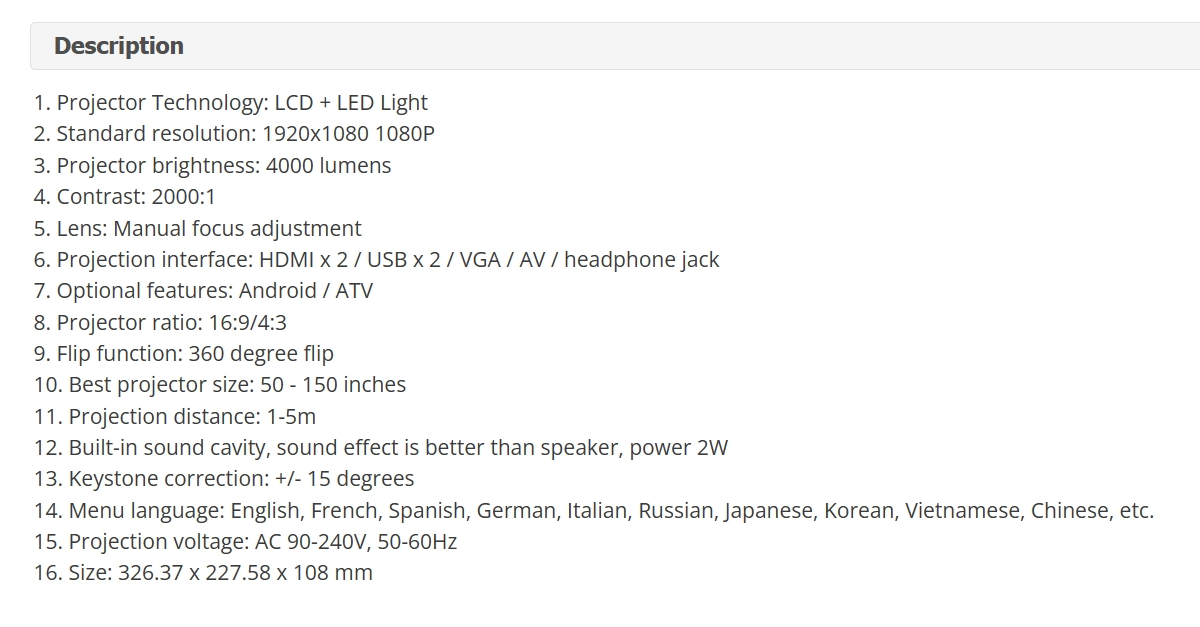Click the Flip function 360 degree line
This screenshot has height=627, width=1200.
click(x=184, y=353)
